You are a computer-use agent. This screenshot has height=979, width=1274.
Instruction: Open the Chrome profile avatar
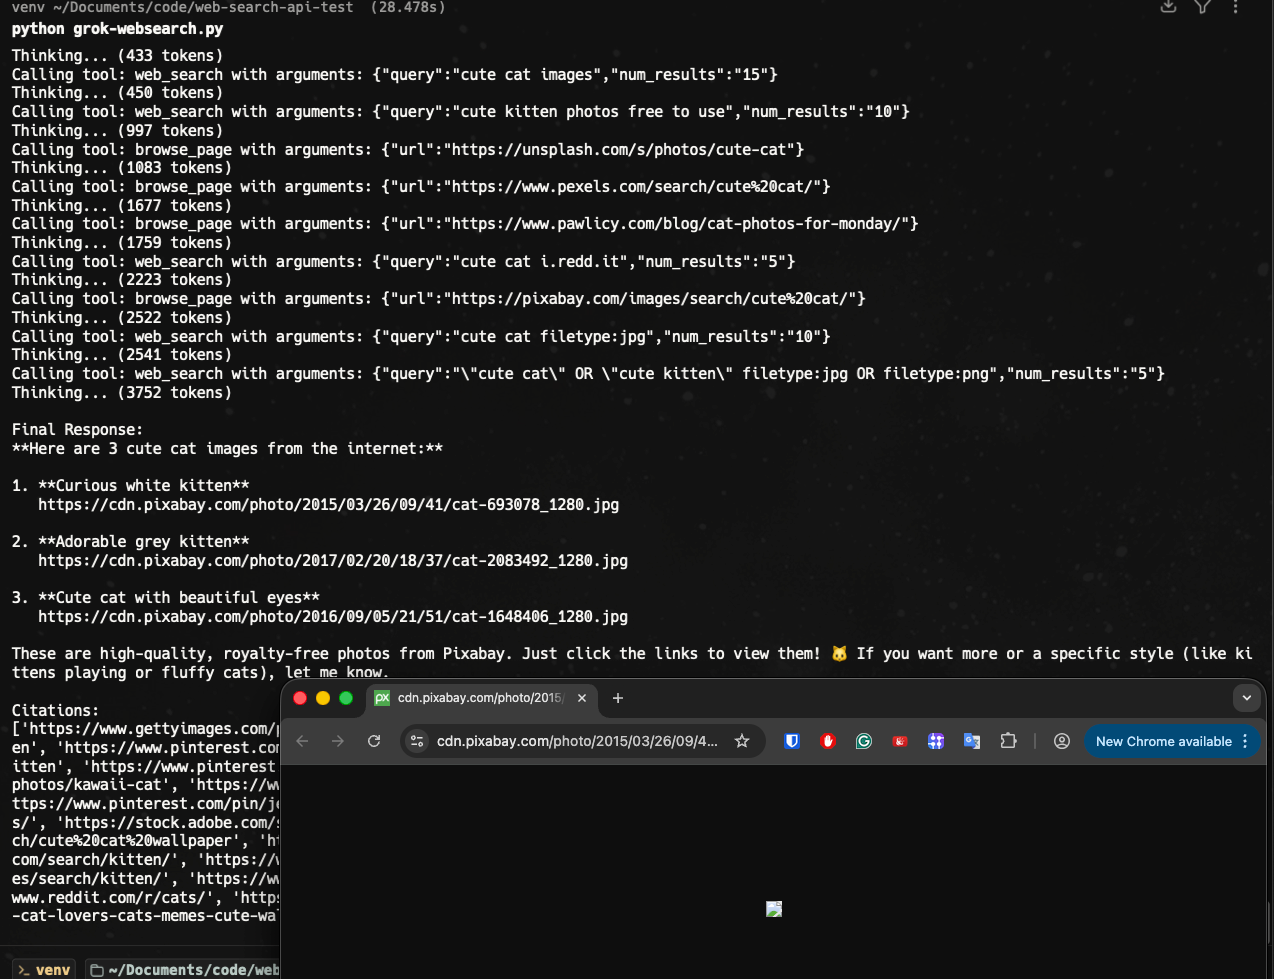1062,741
